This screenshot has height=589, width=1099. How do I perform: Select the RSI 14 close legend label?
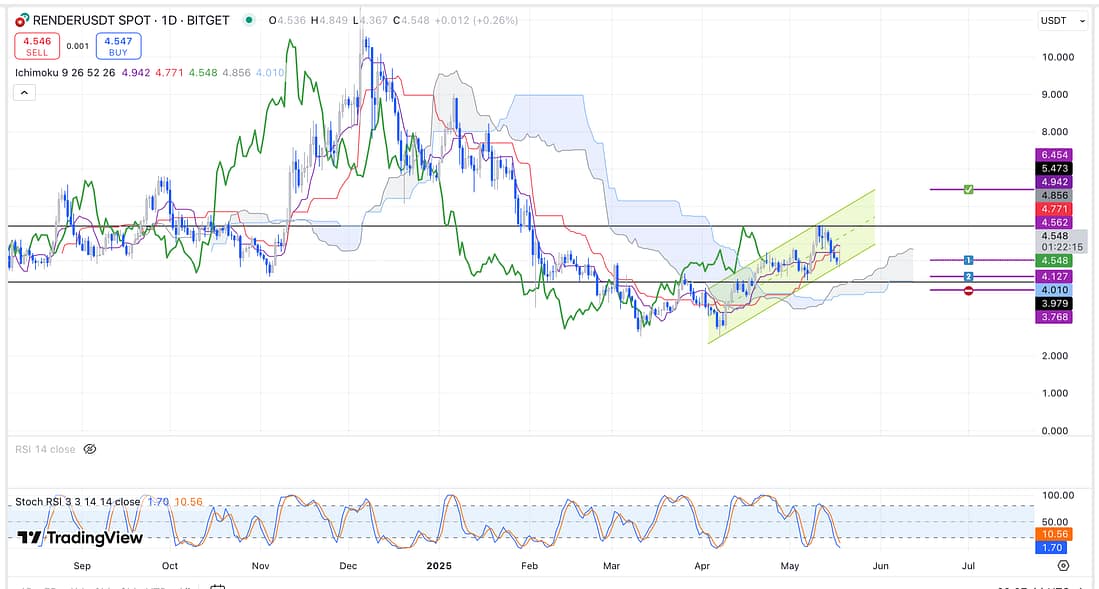(x=45, y=450)
